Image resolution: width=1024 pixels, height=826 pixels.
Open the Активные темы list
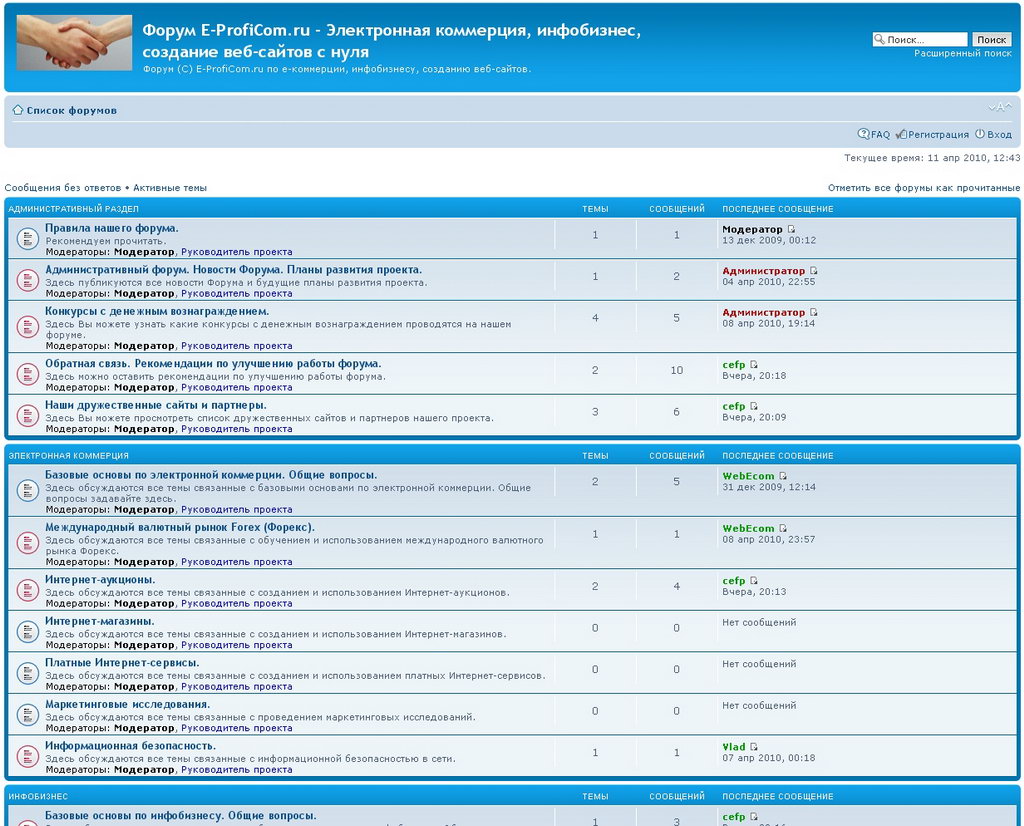pos(170,188)
